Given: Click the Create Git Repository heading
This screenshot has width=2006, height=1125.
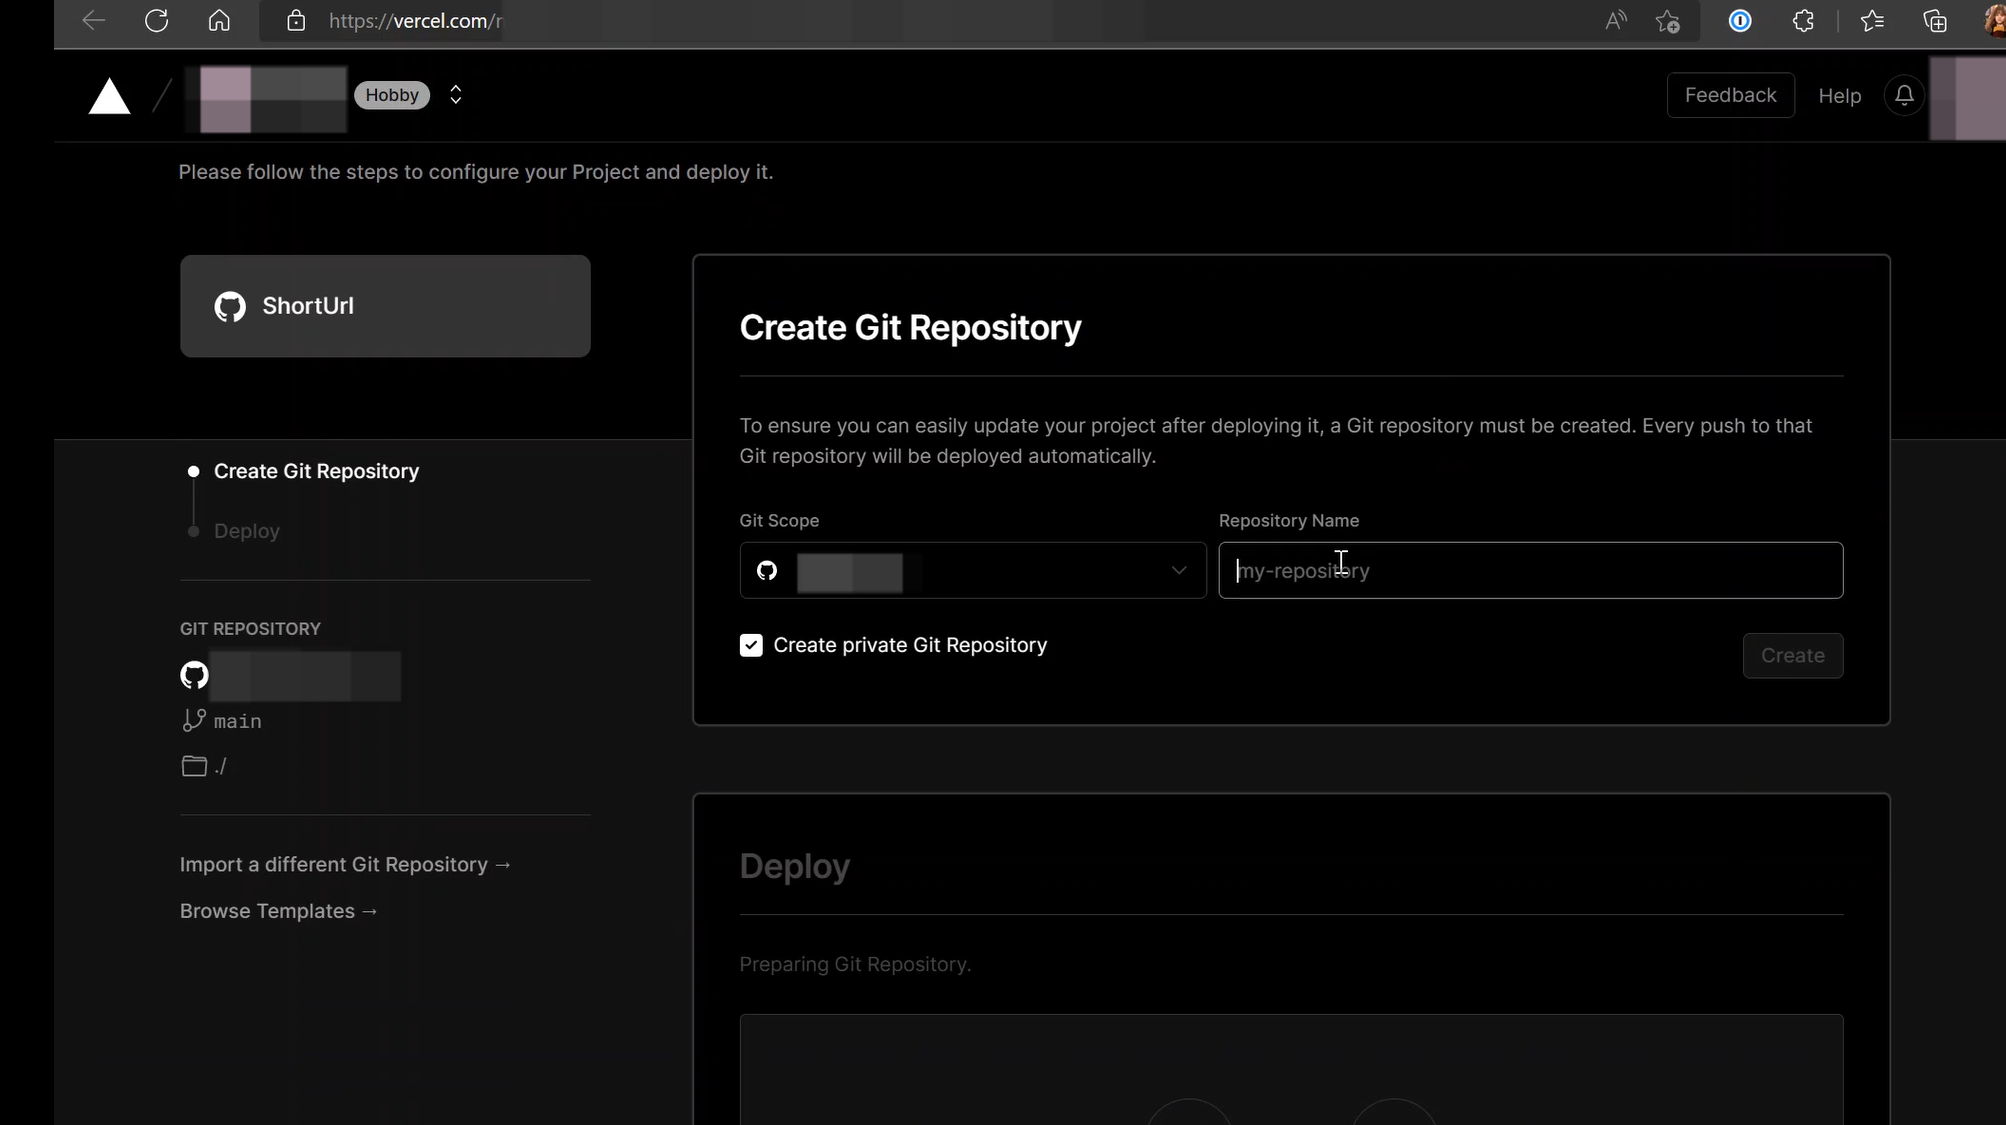Looking at the screenshot, I should click(910, 327).
